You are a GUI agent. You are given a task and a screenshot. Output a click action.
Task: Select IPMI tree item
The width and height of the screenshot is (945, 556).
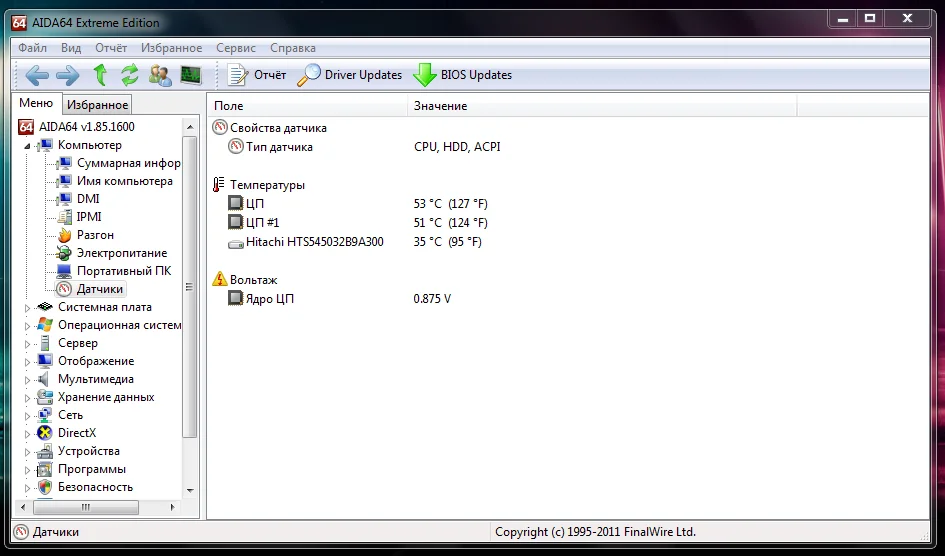(89, 217)
